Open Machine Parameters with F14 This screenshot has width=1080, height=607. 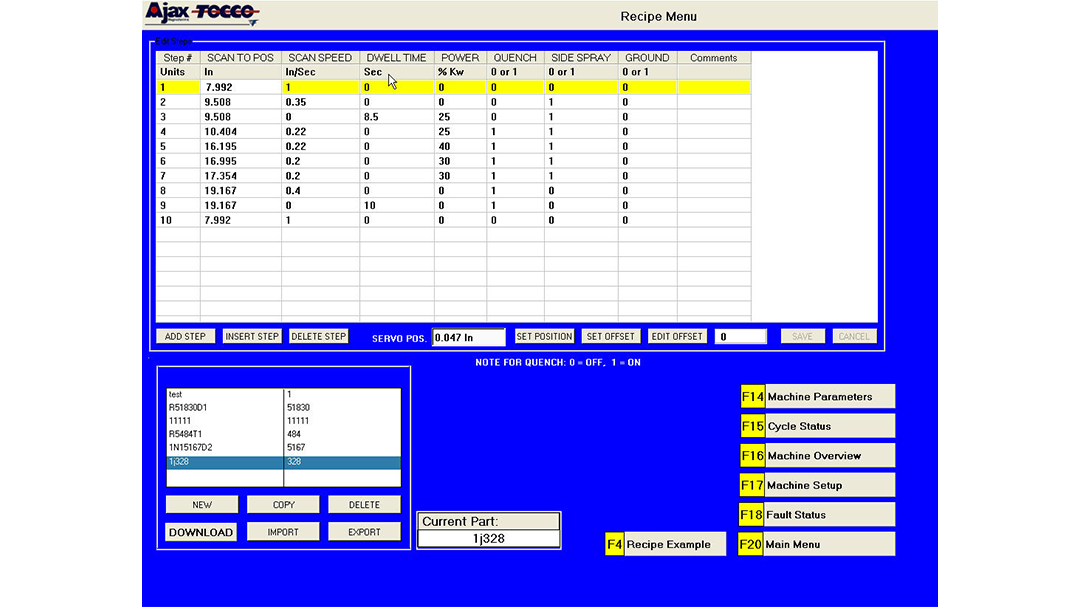(x=817, y=397)
